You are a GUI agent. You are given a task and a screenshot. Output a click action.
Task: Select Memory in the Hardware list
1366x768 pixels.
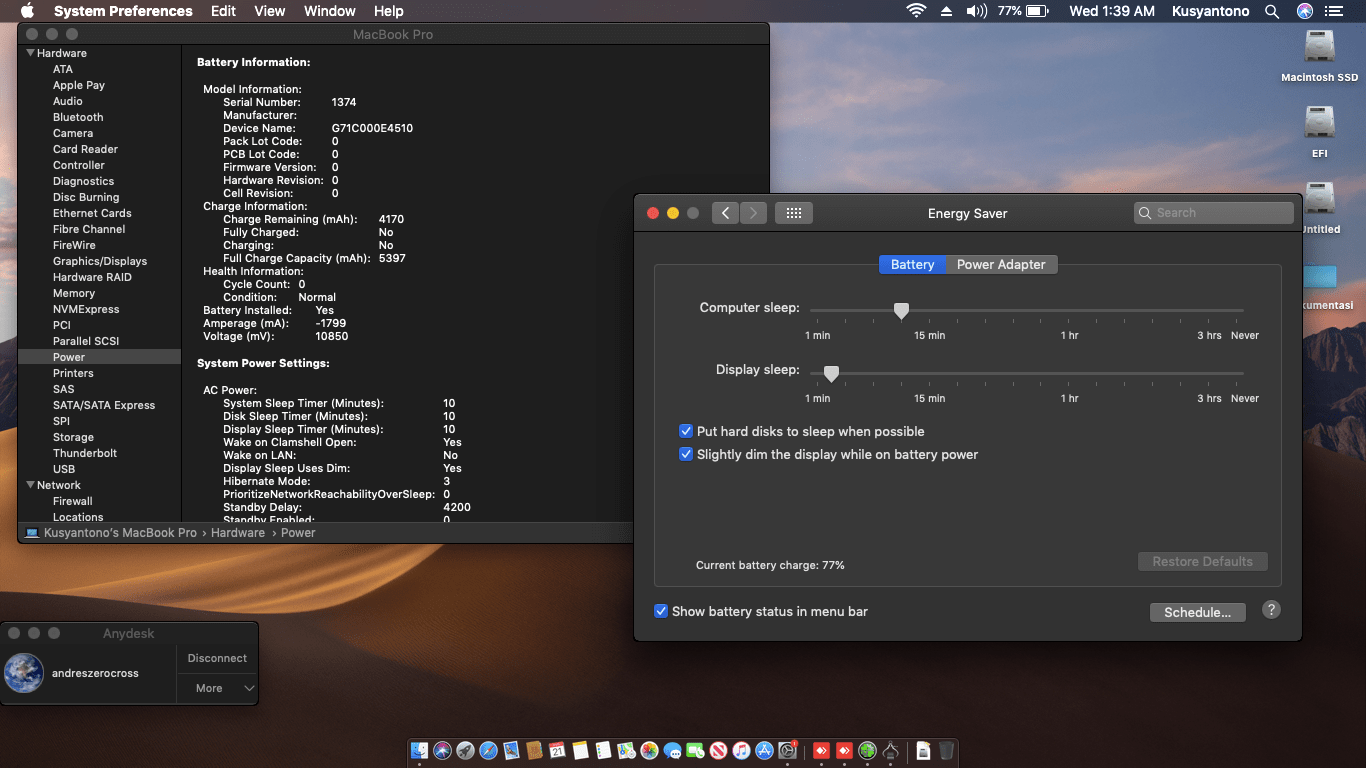[x=74, y=293]
